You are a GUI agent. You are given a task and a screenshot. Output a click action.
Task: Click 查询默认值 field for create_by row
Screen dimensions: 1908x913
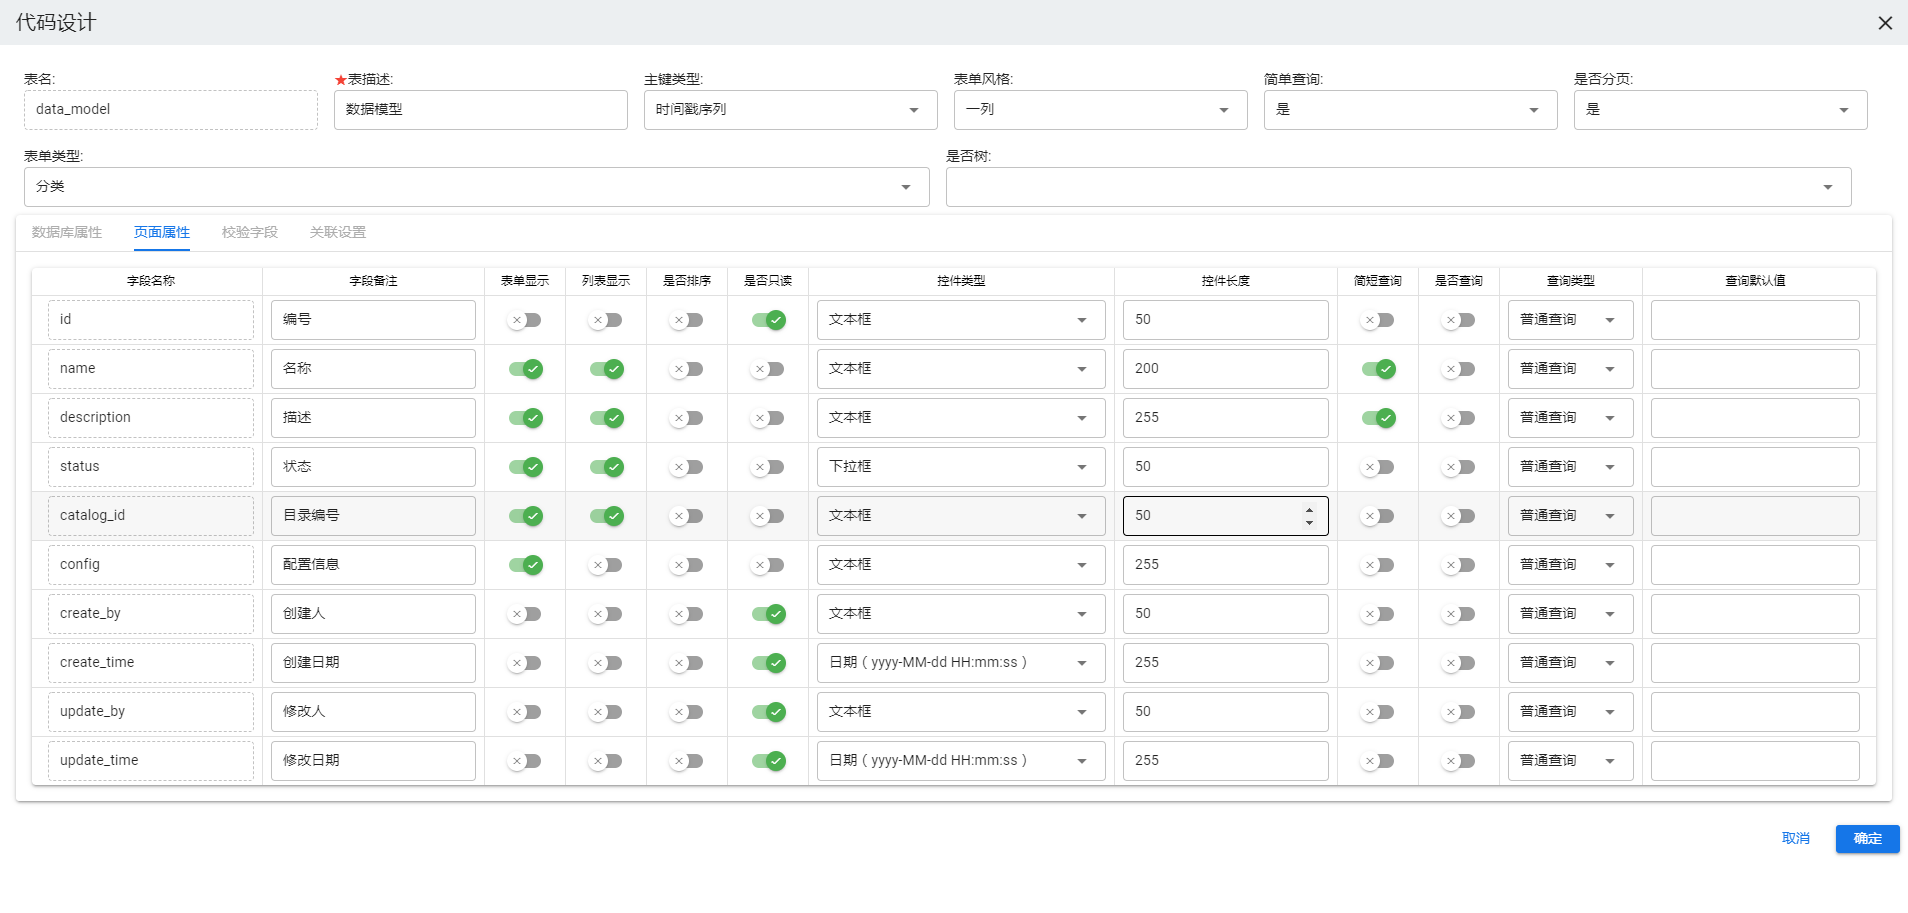(1755, 614)
